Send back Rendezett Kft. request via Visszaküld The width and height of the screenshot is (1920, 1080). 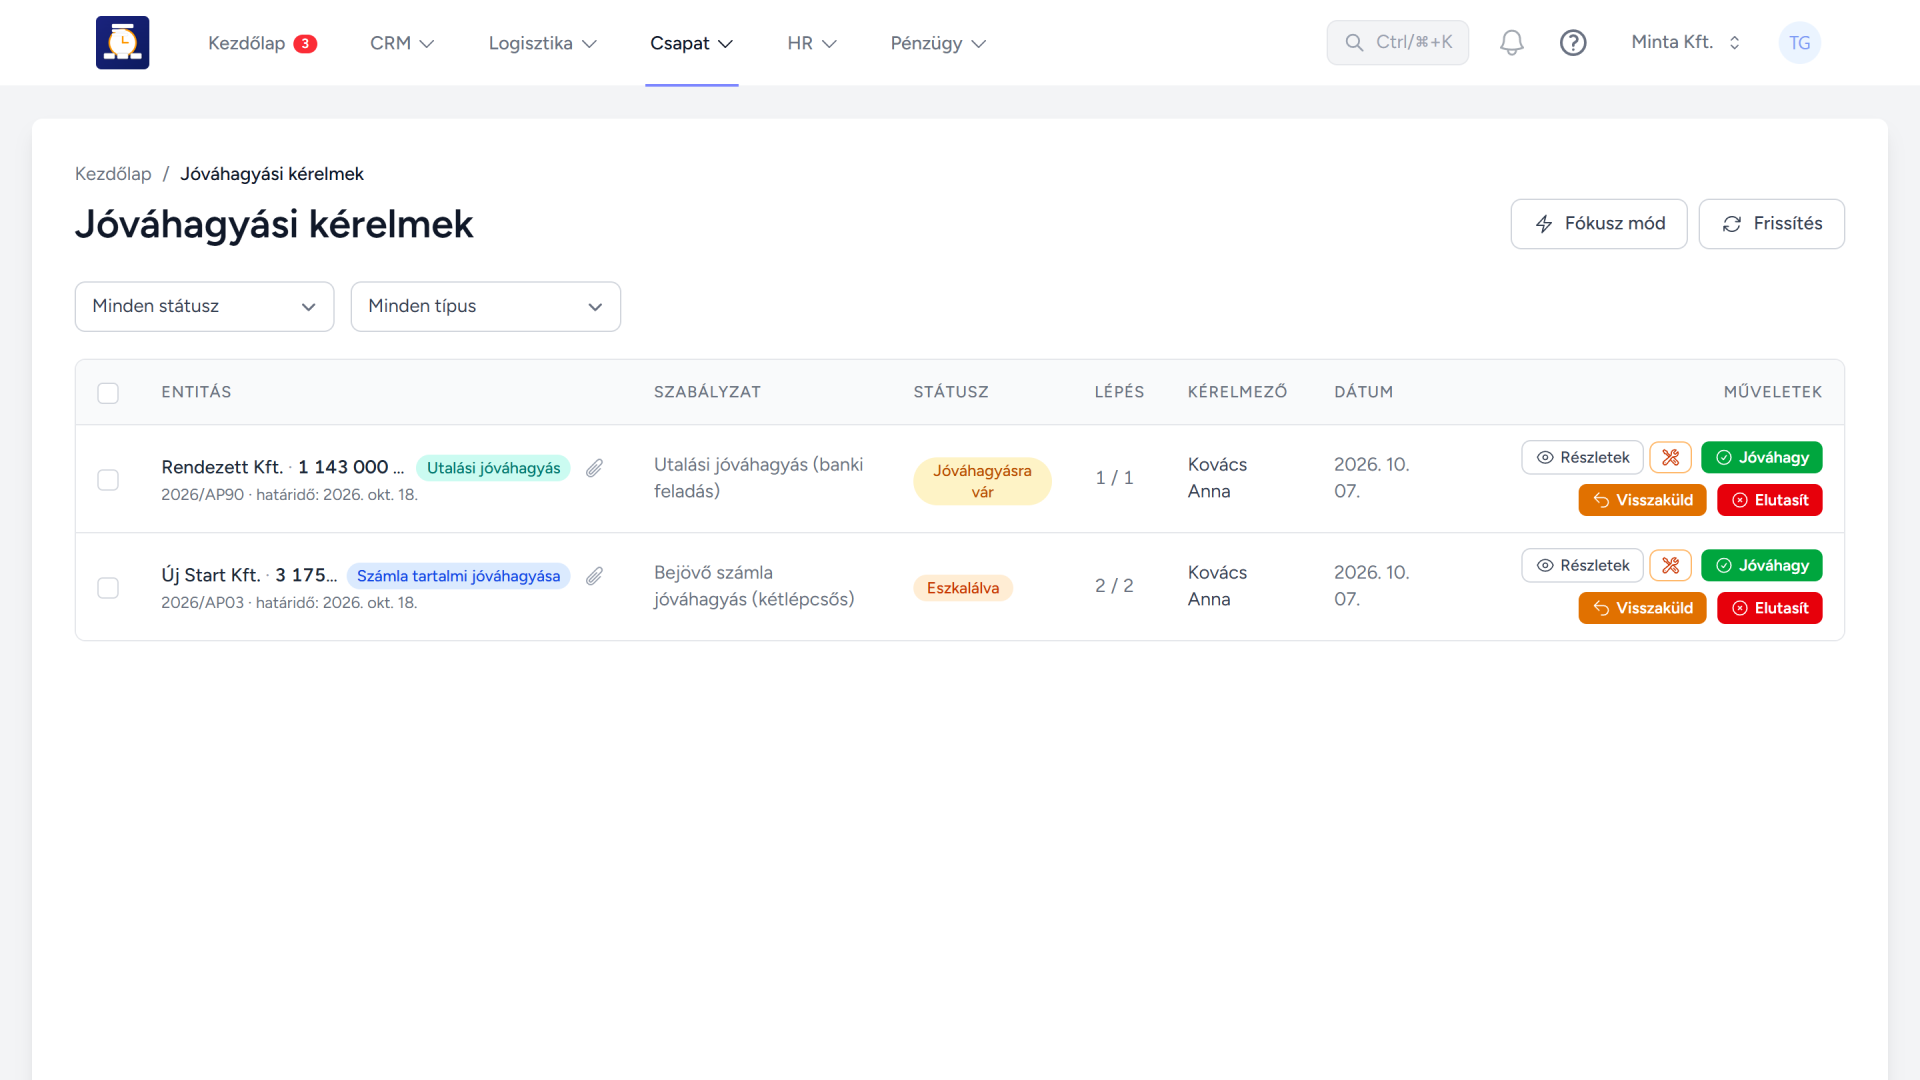click(x=1642, y=500)
